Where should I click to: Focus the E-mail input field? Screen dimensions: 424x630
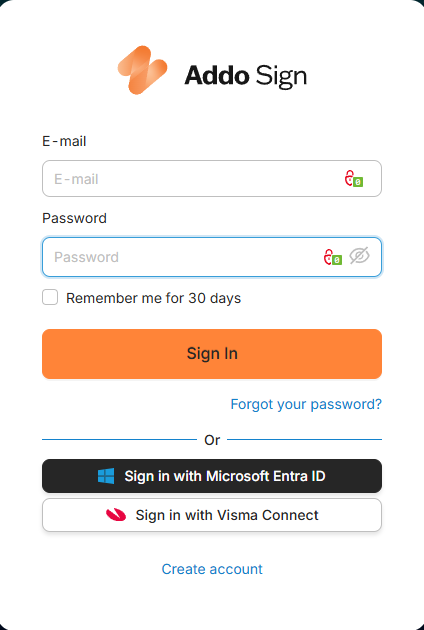pyautogui.click(x=212, y=178)
